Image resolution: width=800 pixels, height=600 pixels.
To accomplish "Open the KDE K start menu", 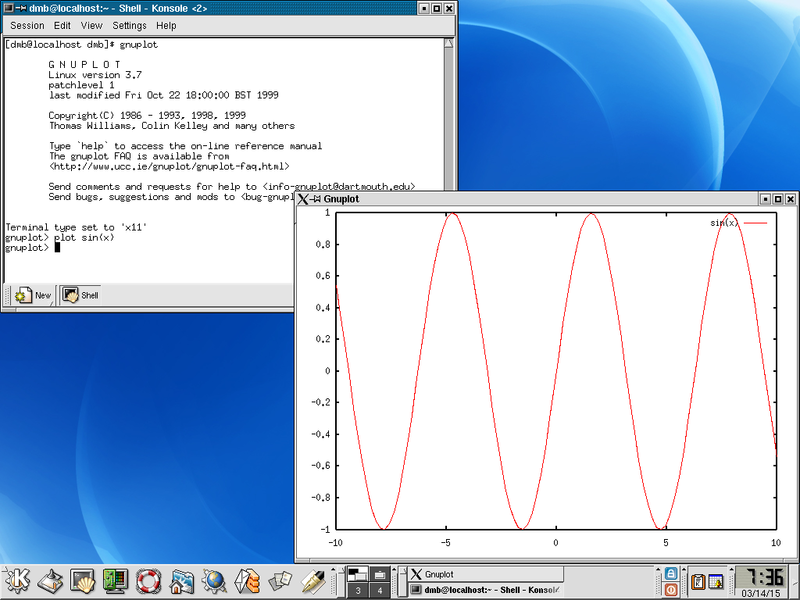I will click(17, 581).
